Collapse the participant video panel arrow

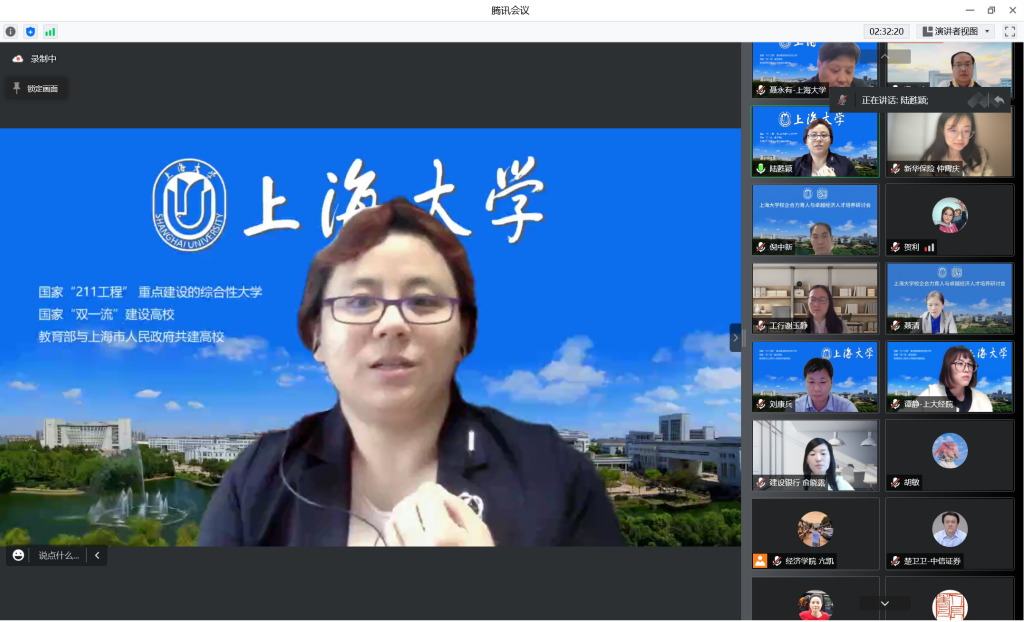click(x=735, y=338)
